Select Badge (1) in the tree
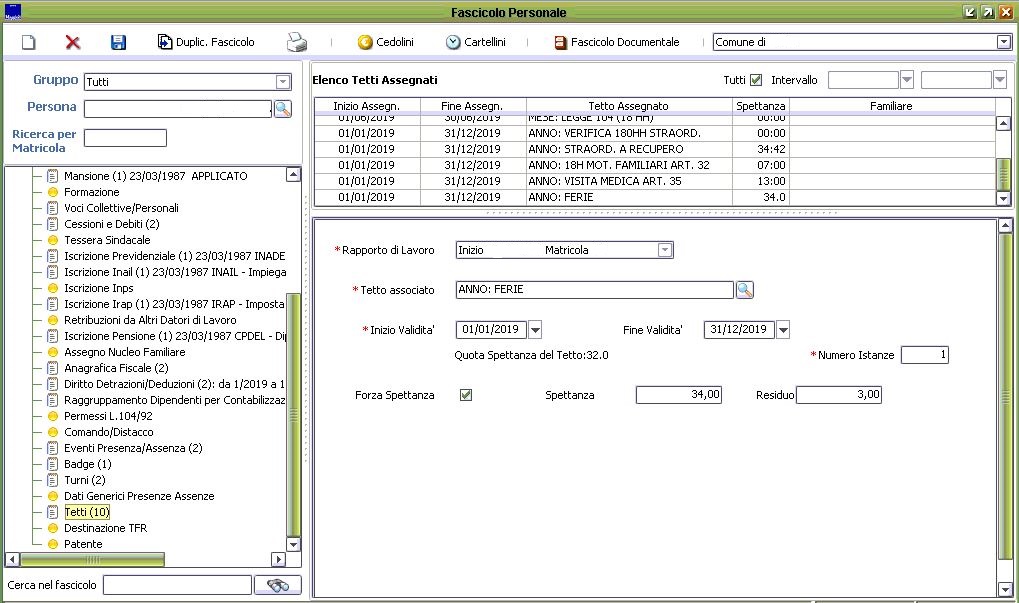Screen dimensions: 1019x603 87,464
